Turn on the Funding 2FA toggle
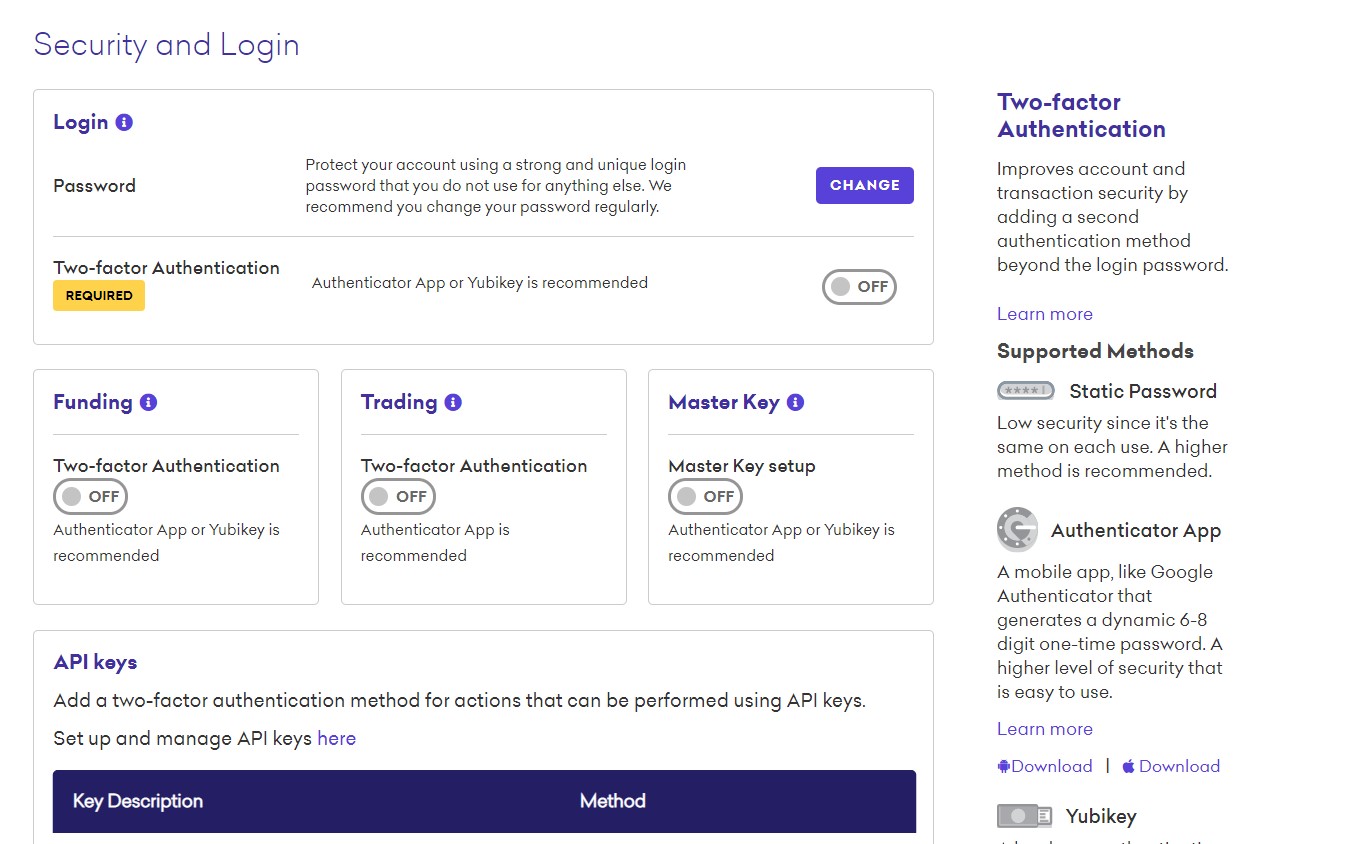Screen dimensions: 1367x844 90,496
